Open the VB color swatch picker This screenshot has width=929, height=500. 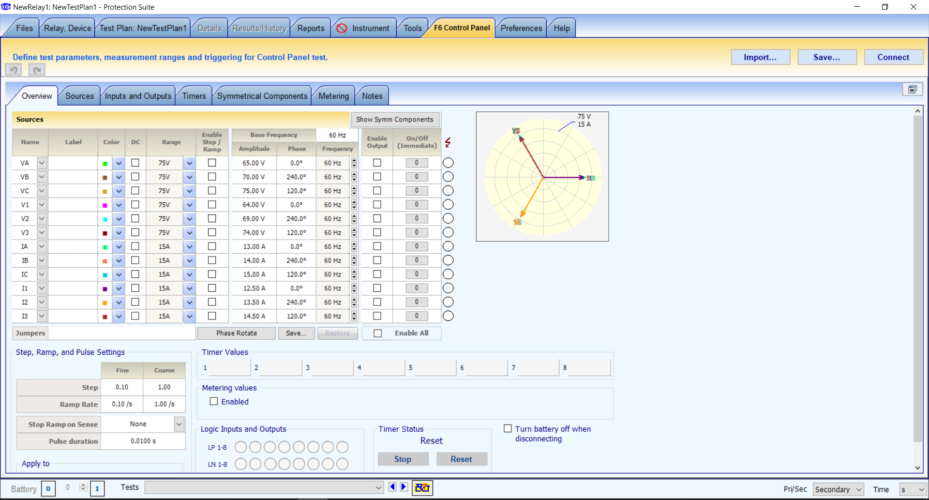[118, 177]
